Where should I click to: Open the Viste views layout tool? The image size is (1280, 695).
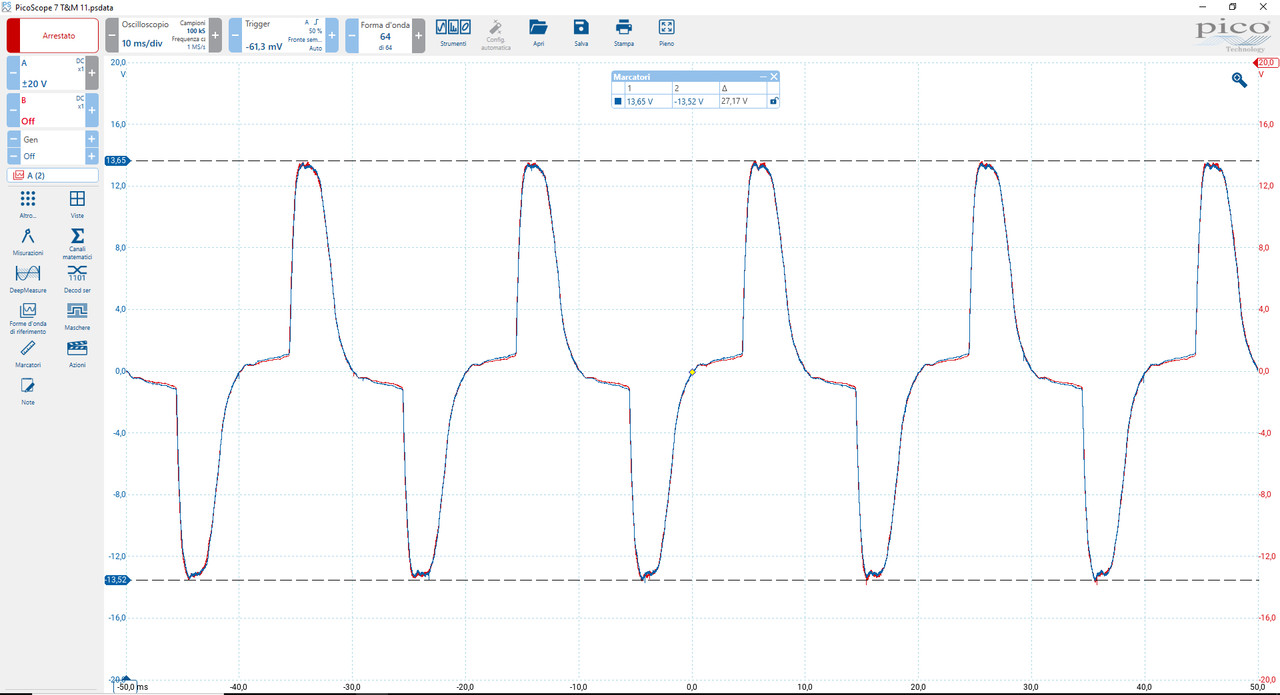coord(77,205)
